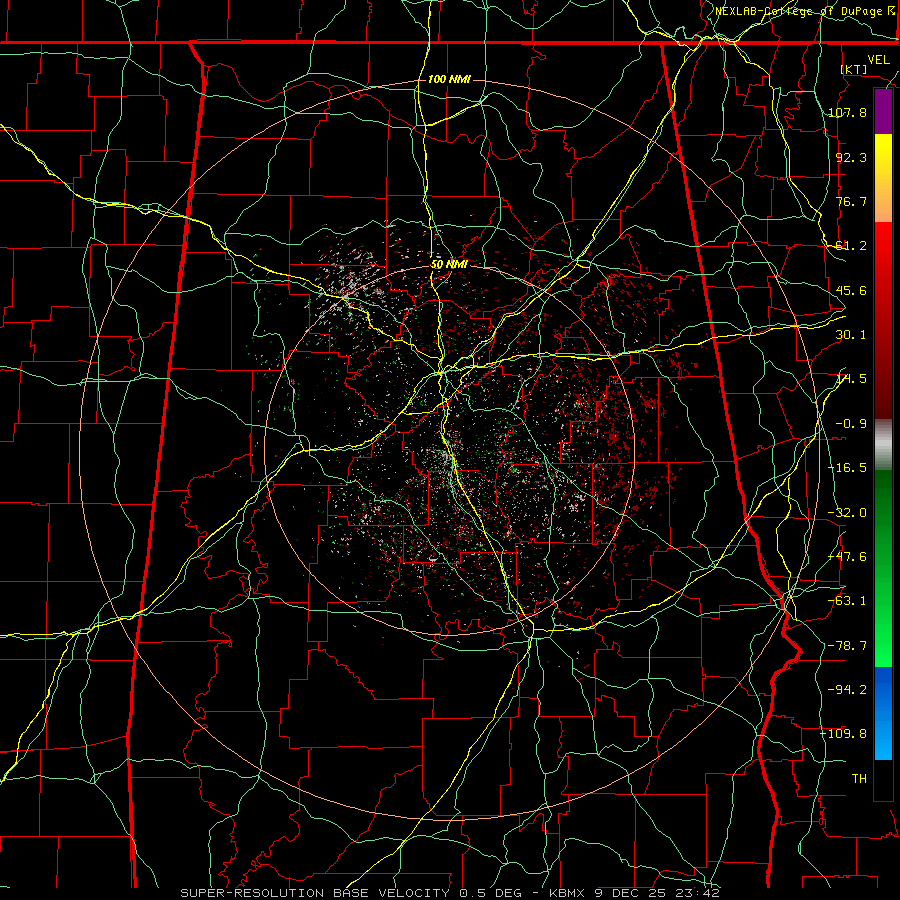The width and height of the screenshot is (900, 900).
Task: Click the 76.7 value on velocity scale
Action: point(851,201)
